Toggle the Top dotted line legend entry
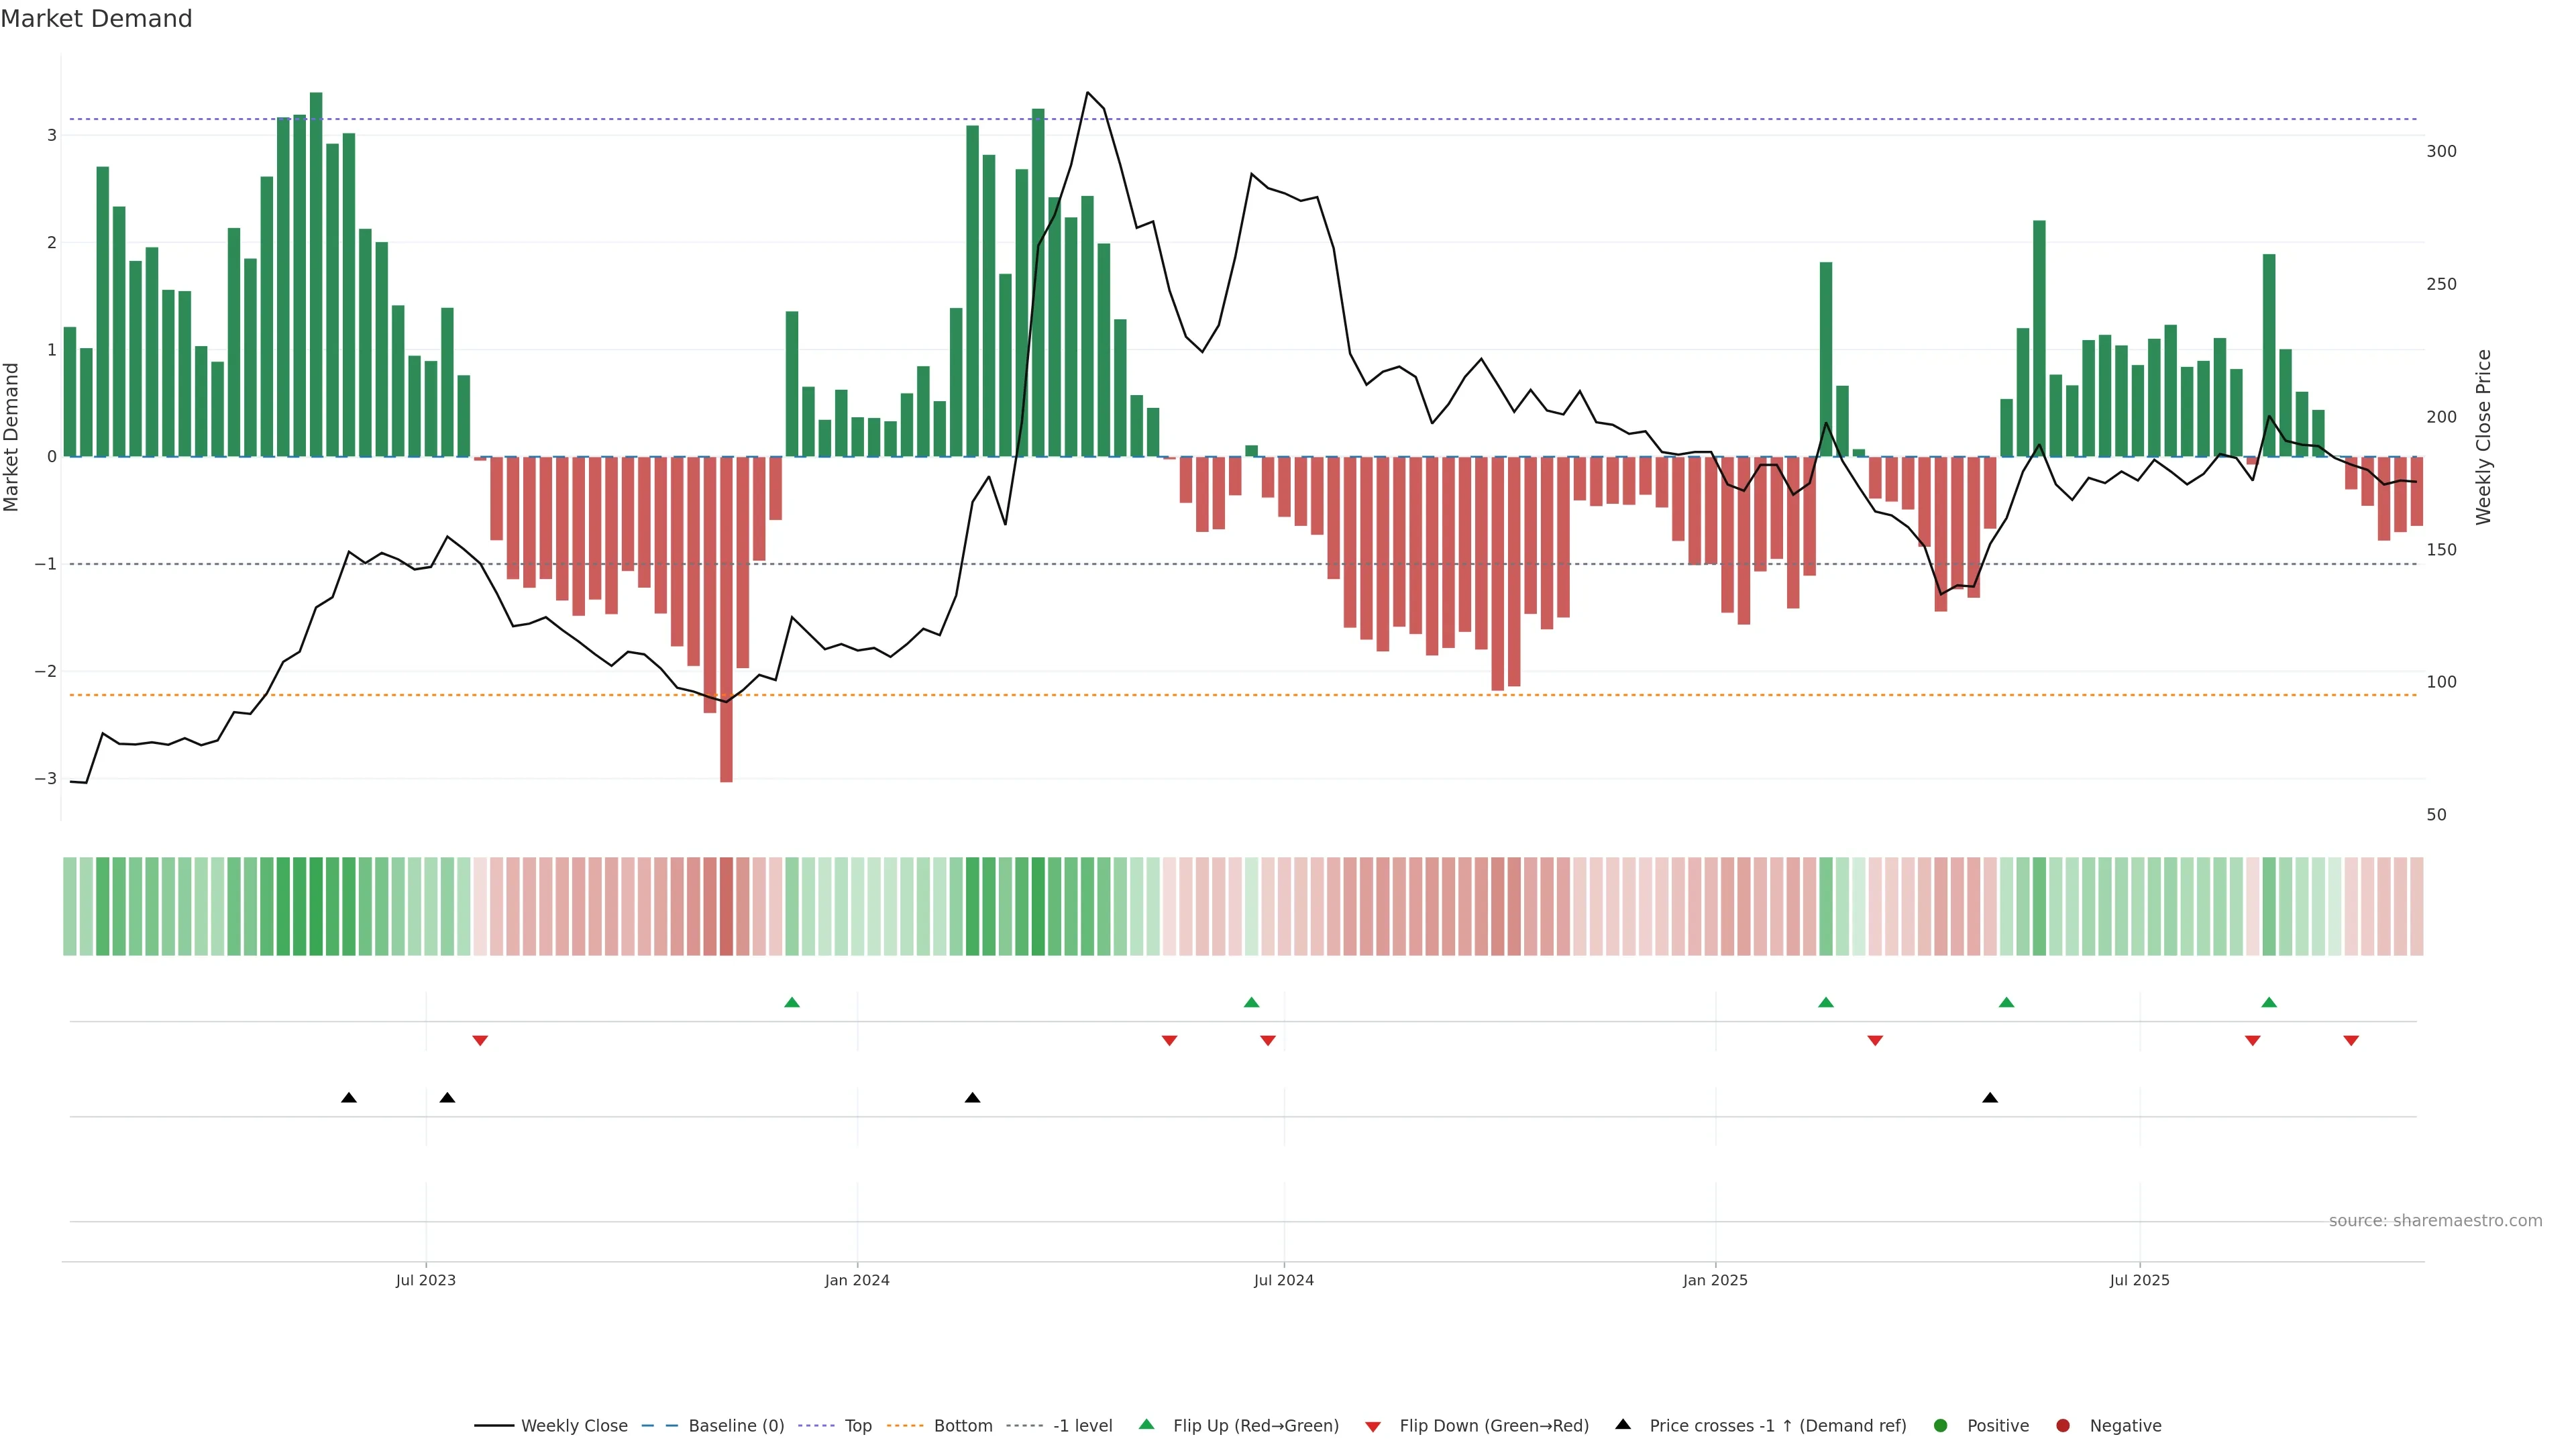The height and width of the screenshot is (1449, 2576). pyautogui.click(x=857, y=1425)
